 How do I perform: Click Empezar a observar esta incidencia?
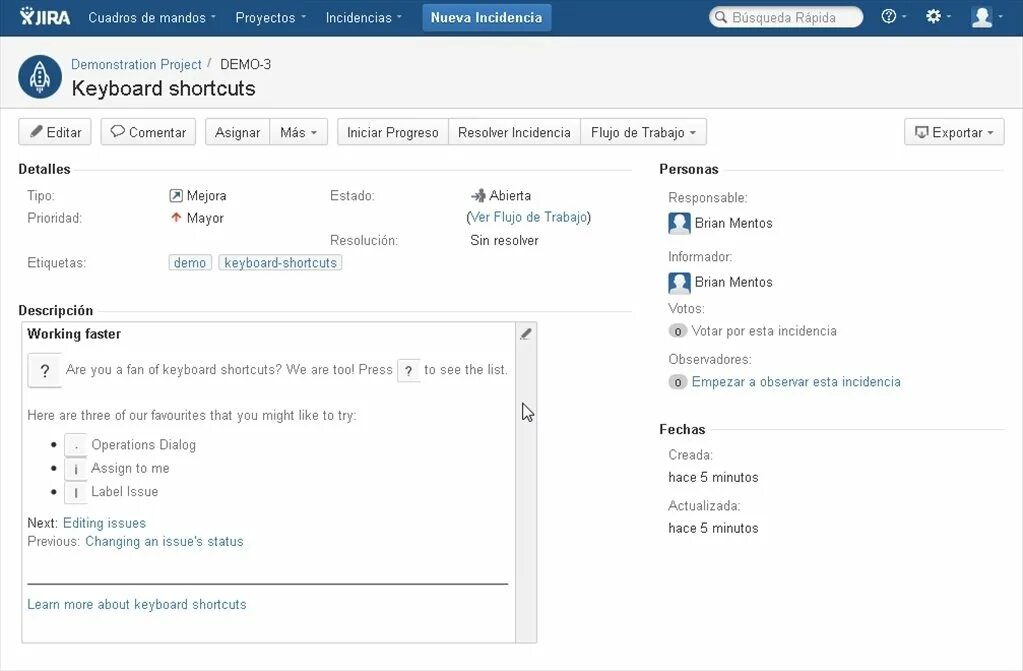(x=796, y=382)
